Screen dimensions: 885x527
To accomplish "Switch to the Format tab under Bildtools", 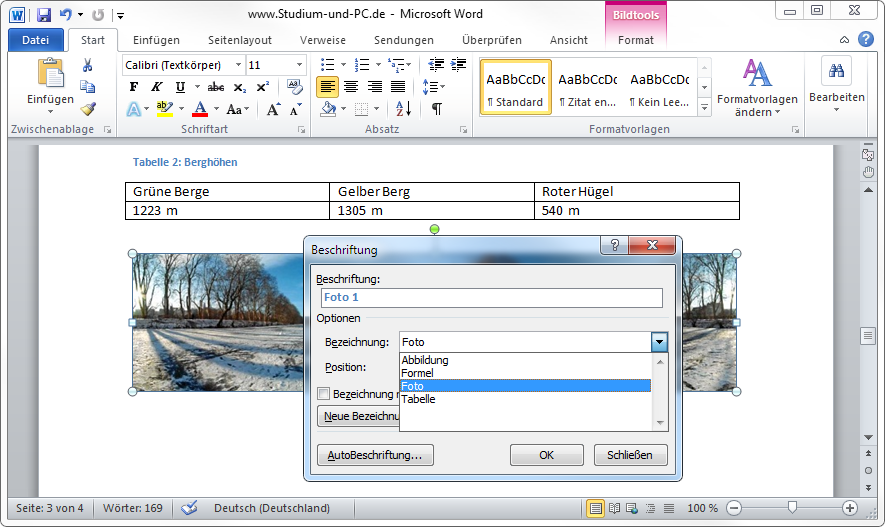I will pyautogui.click(x=636, y=40).
